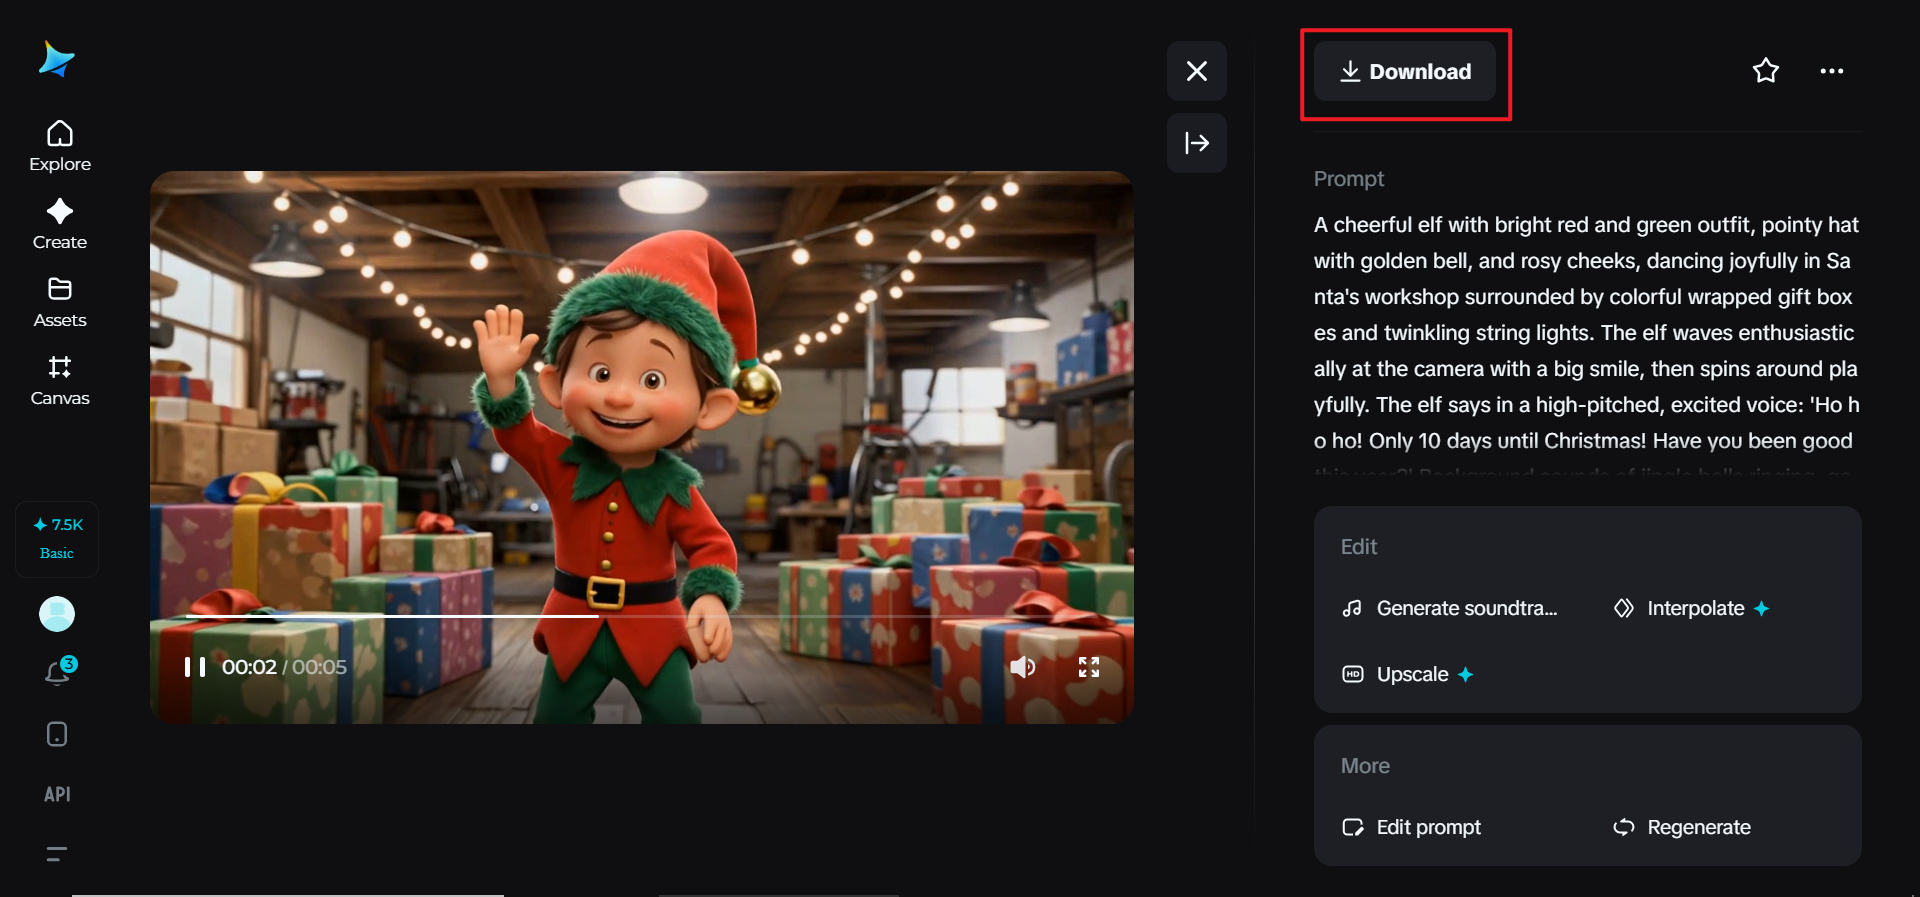
Task: Favorite the video with star icon
Action: click(x=1766, y=71)
